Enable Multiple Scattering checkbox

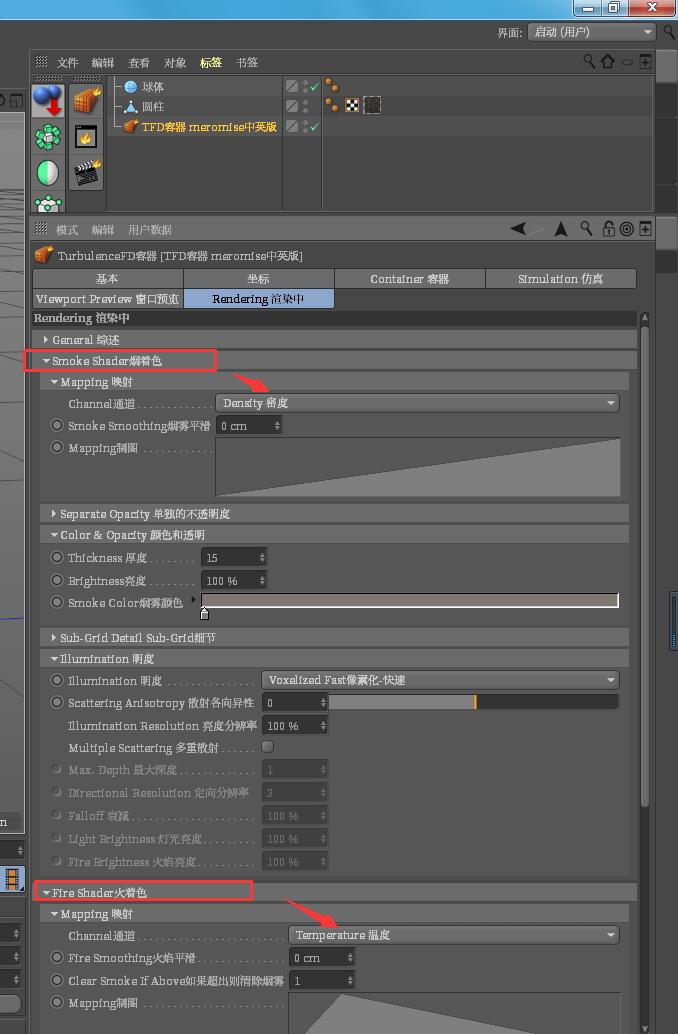(x=267, y=747)
